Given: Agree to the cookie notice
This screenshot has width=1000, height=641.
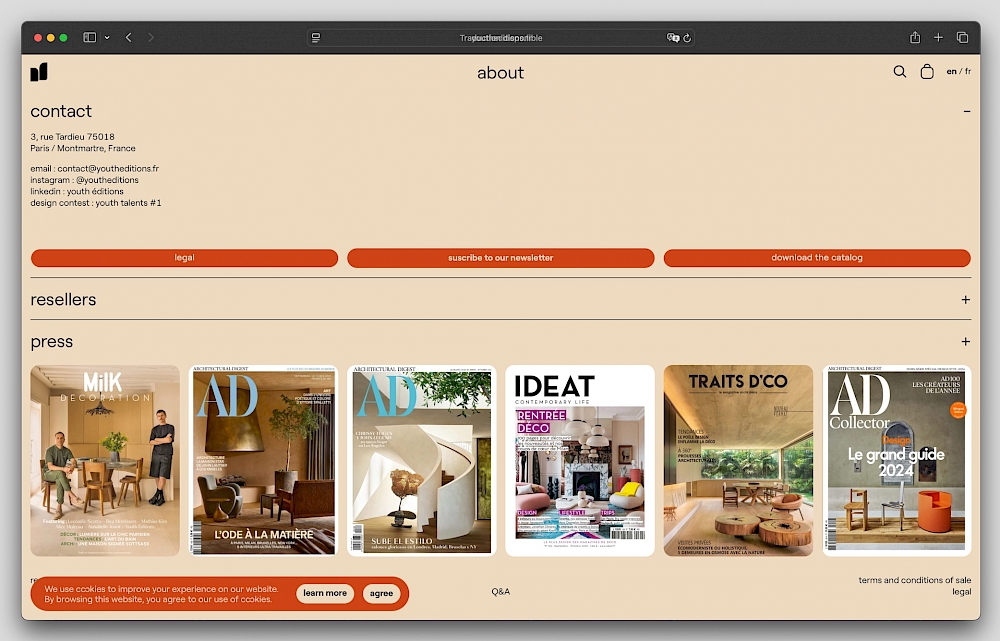Looking at the screenshot, I should [381, 593].
